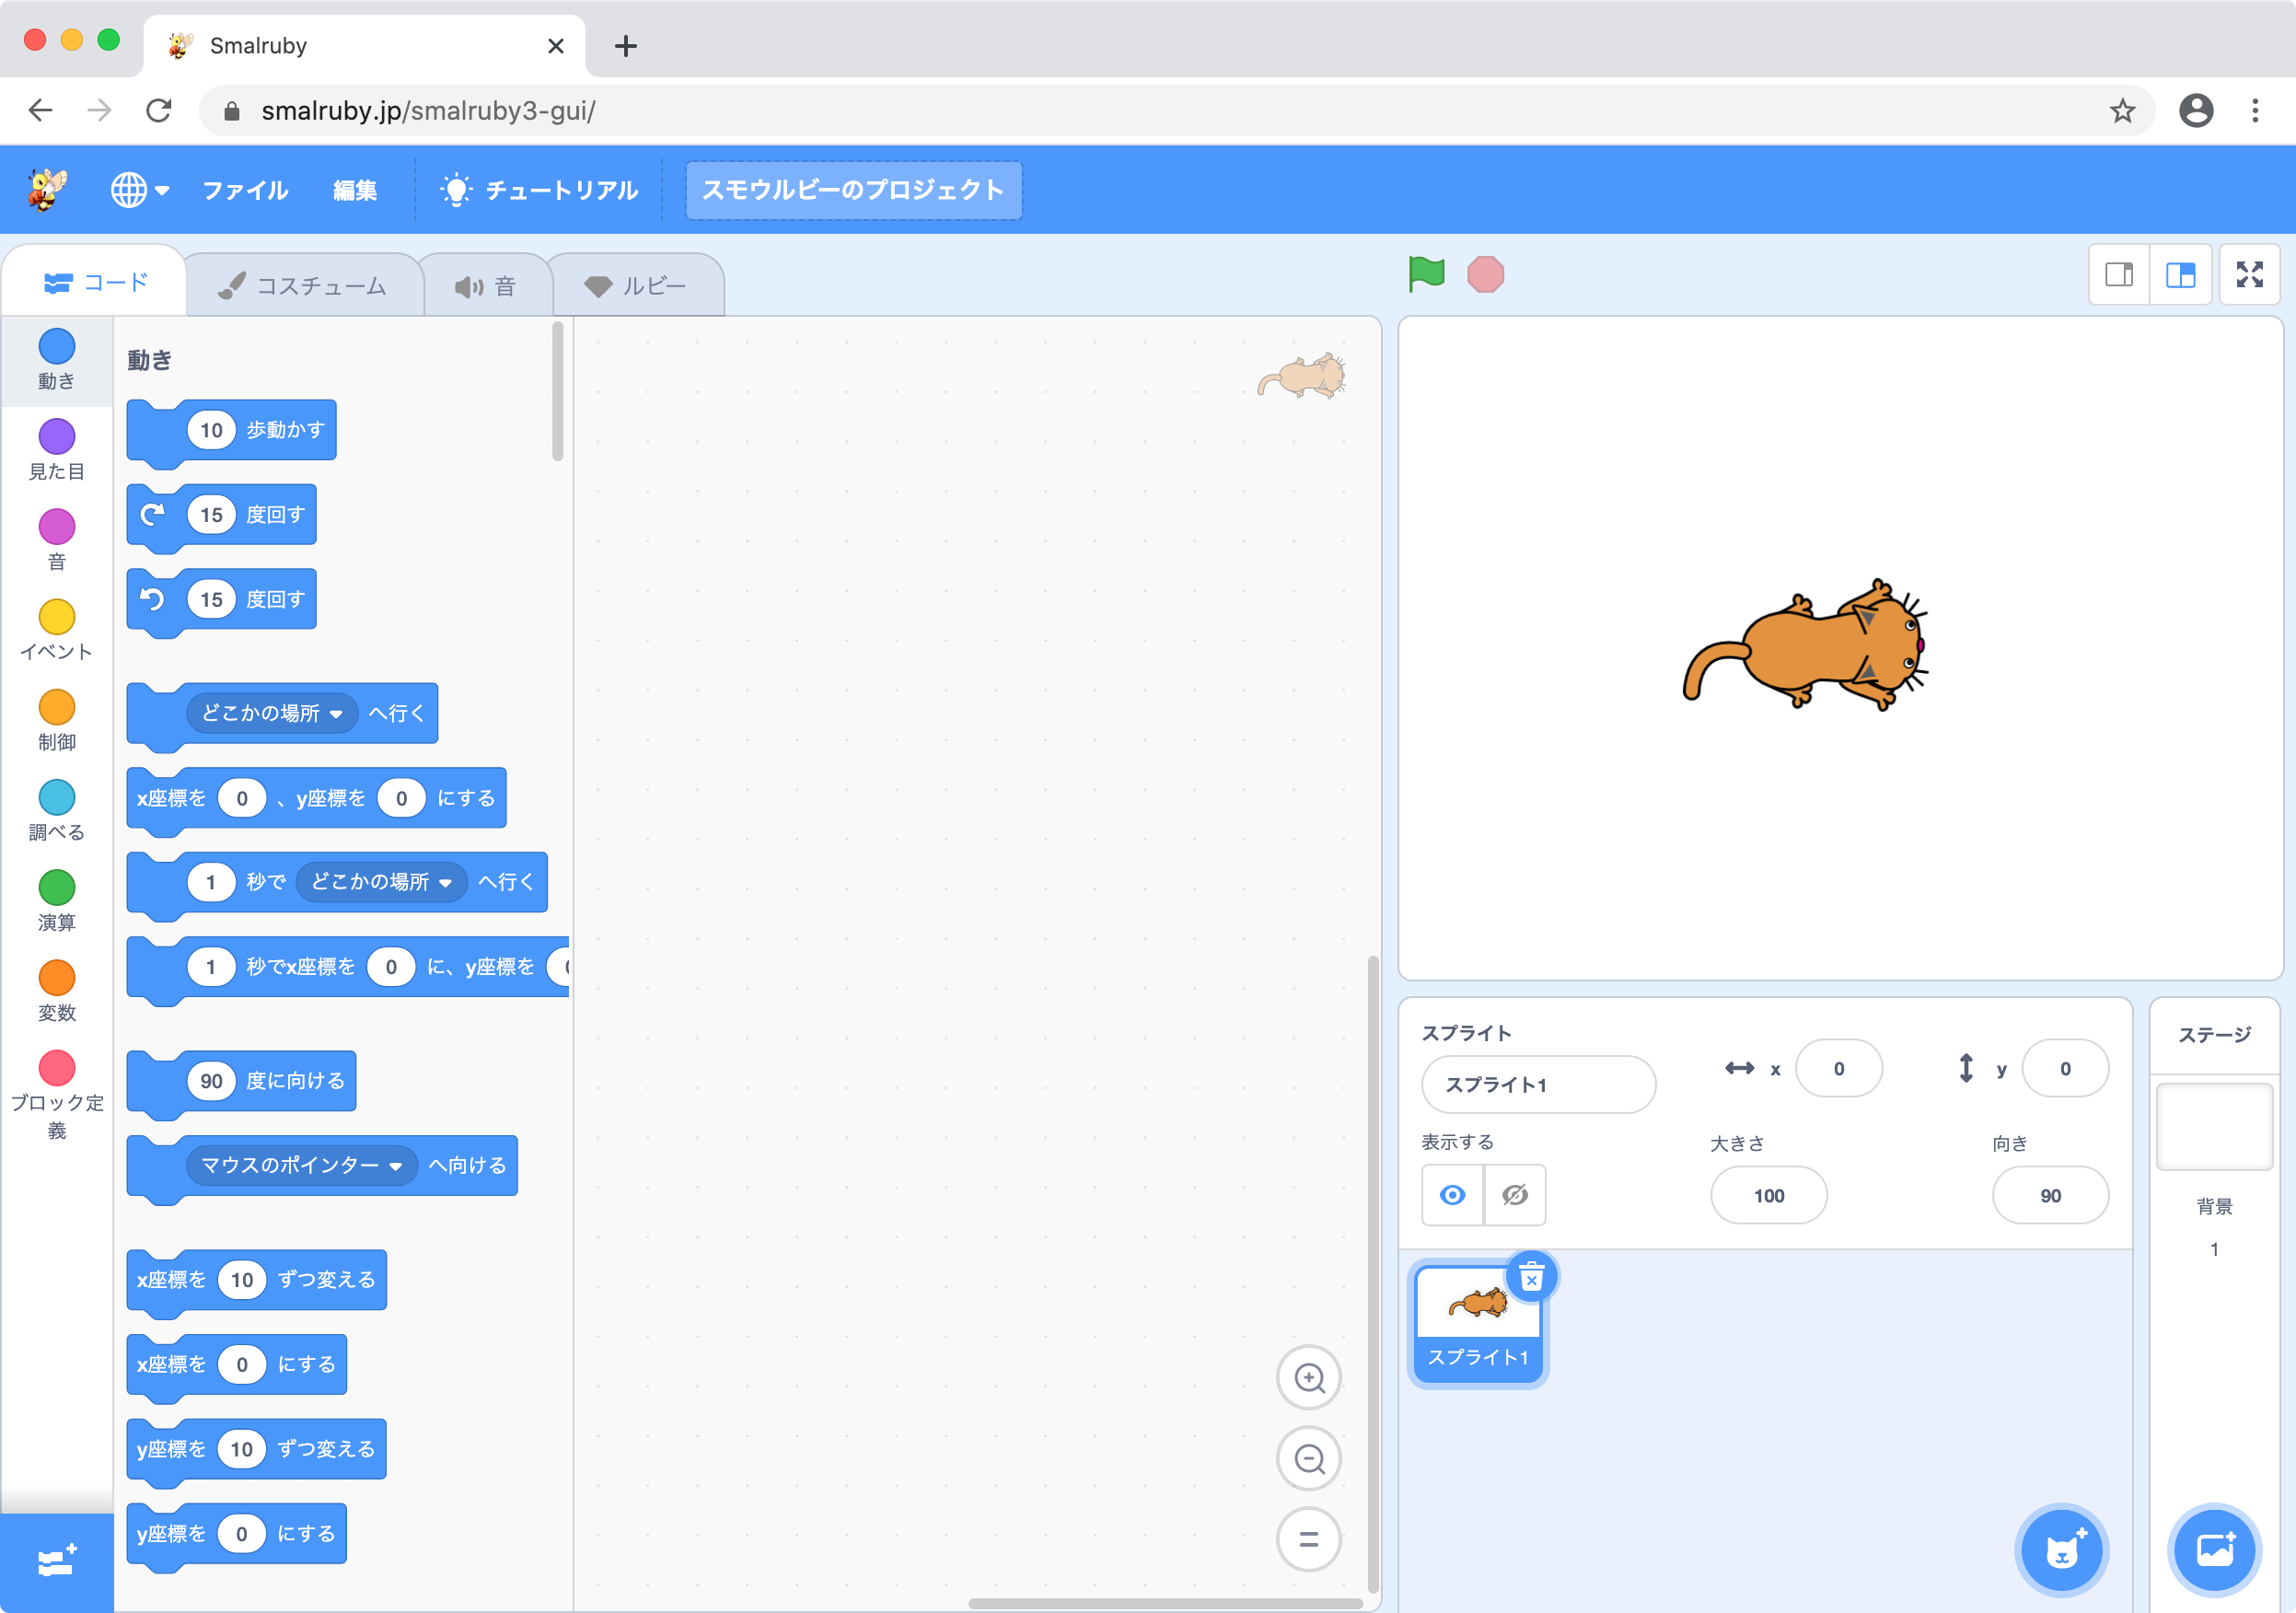Select the 制御 blocks category
Viewport: 2296px width, 1613px height.
[57, 720]
